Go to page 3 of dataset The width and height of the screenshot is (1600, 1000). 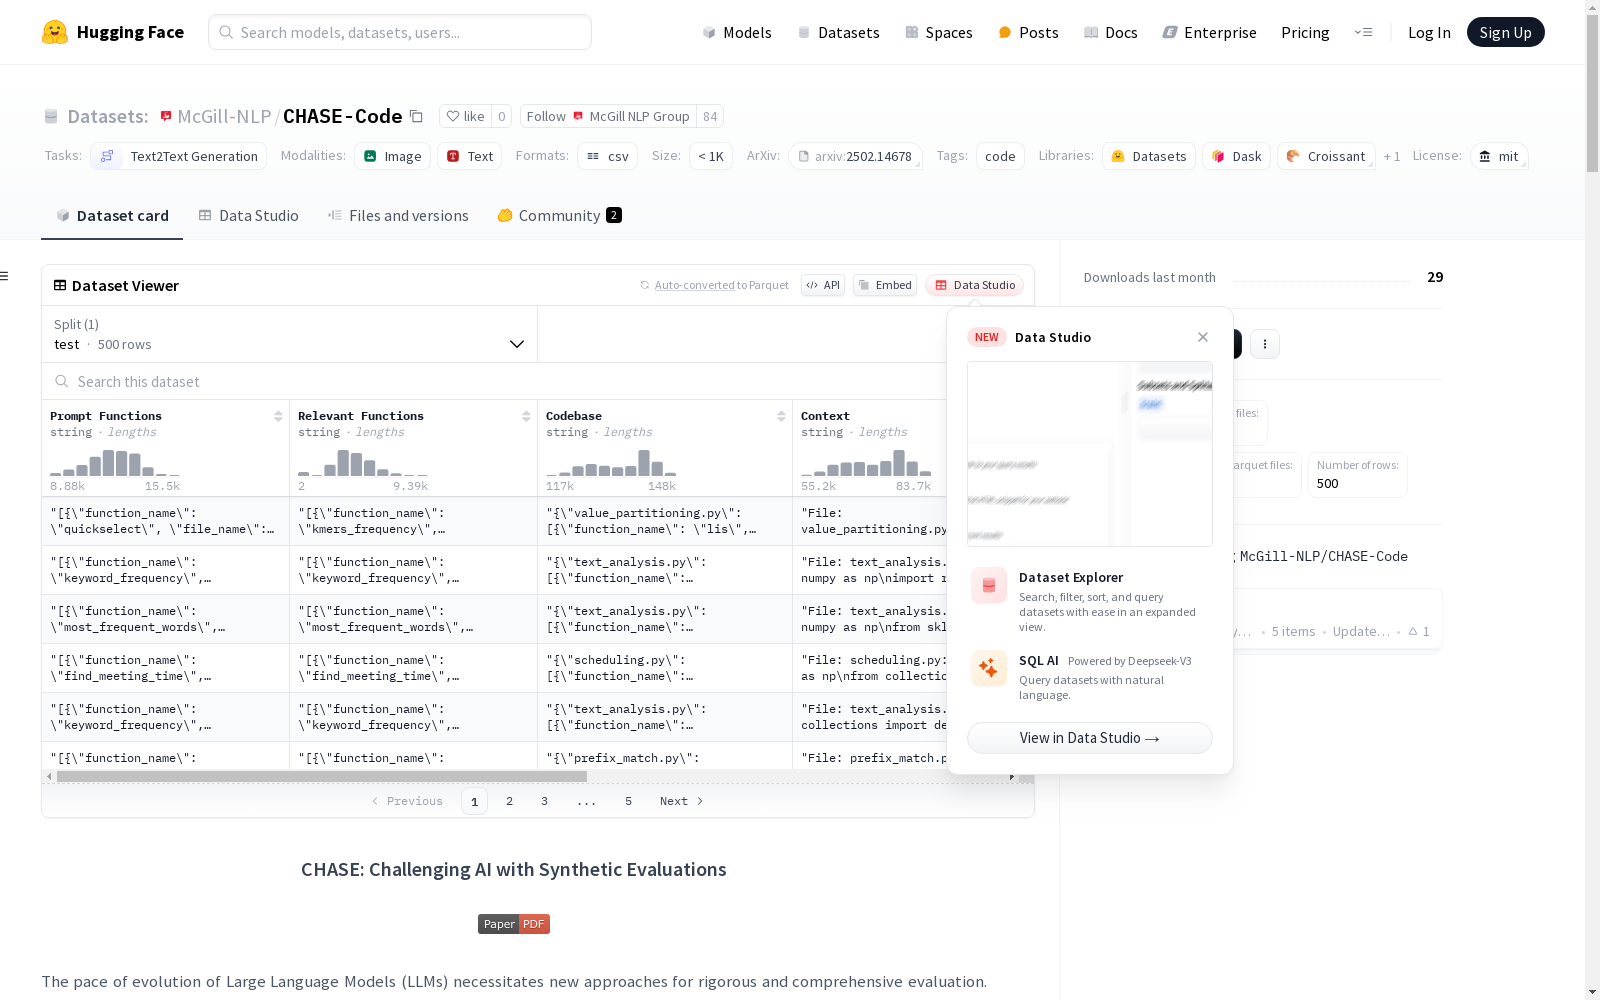(545, 801)
